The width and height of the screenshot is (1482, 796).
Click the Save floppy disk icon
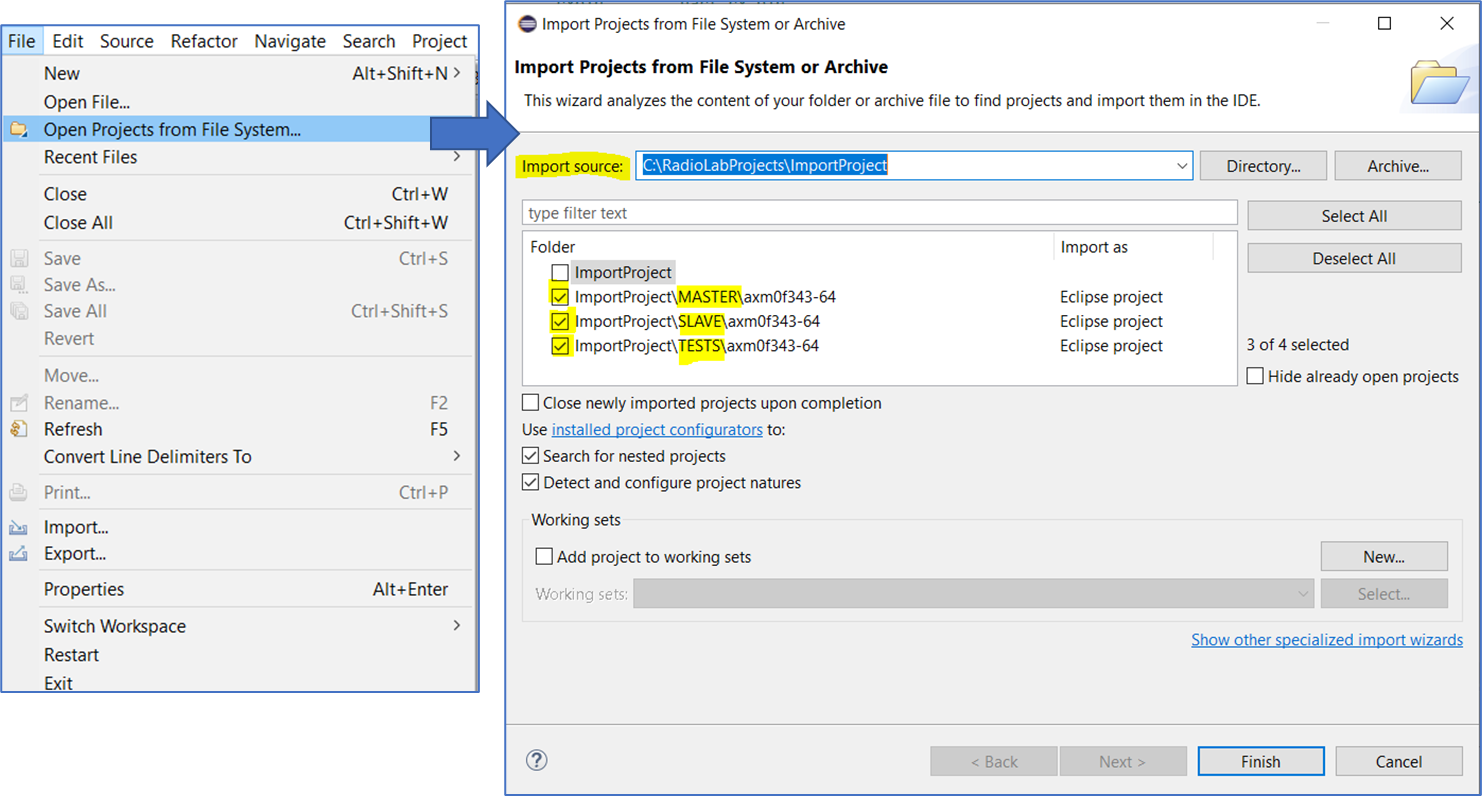click(18, 259)
